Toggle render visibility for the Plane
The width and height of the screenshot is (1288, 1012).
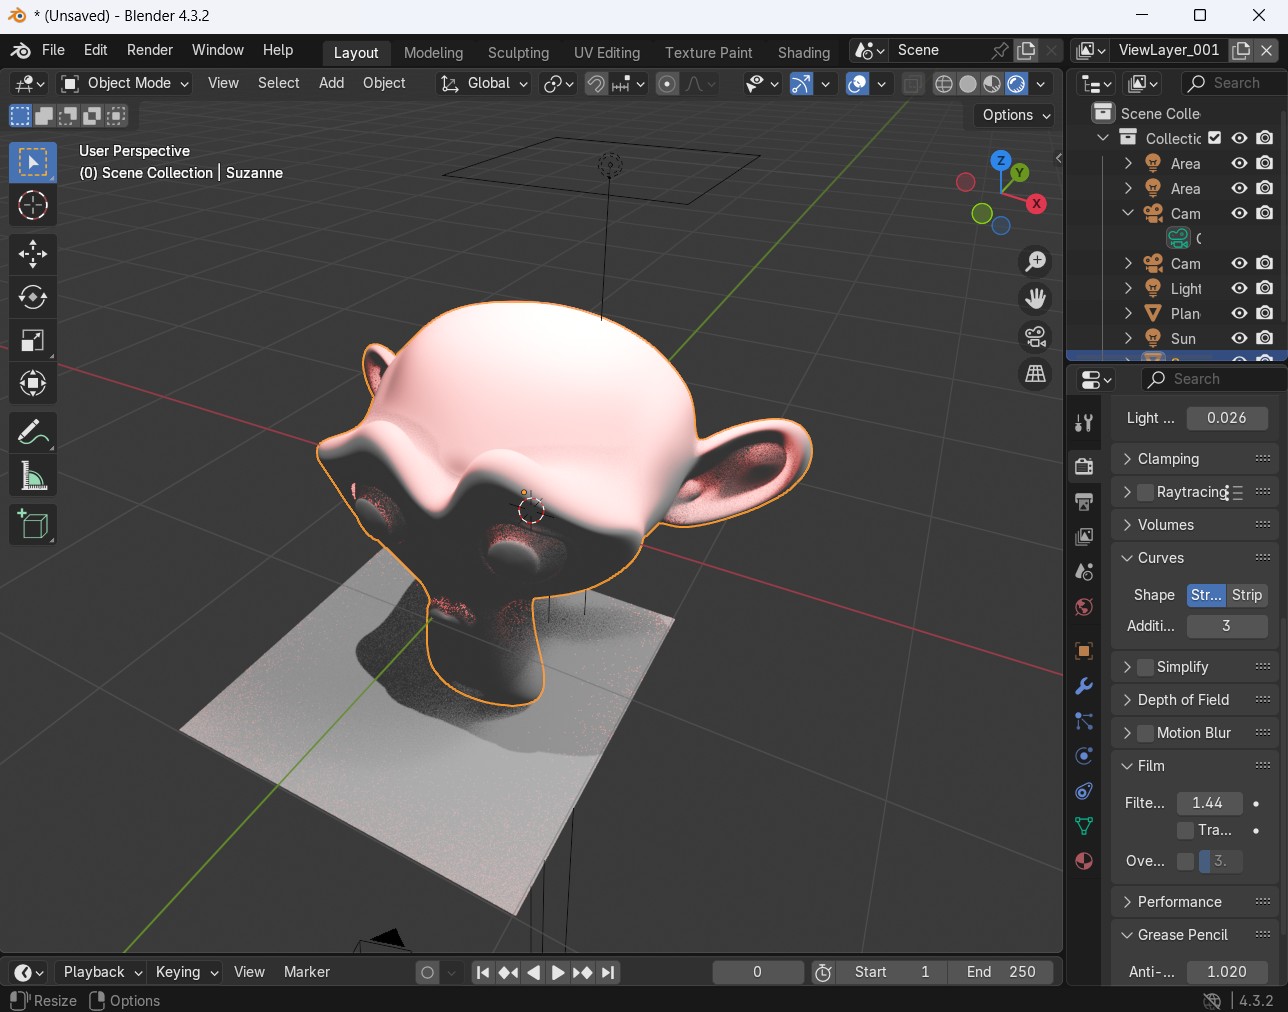point(1265,313)
